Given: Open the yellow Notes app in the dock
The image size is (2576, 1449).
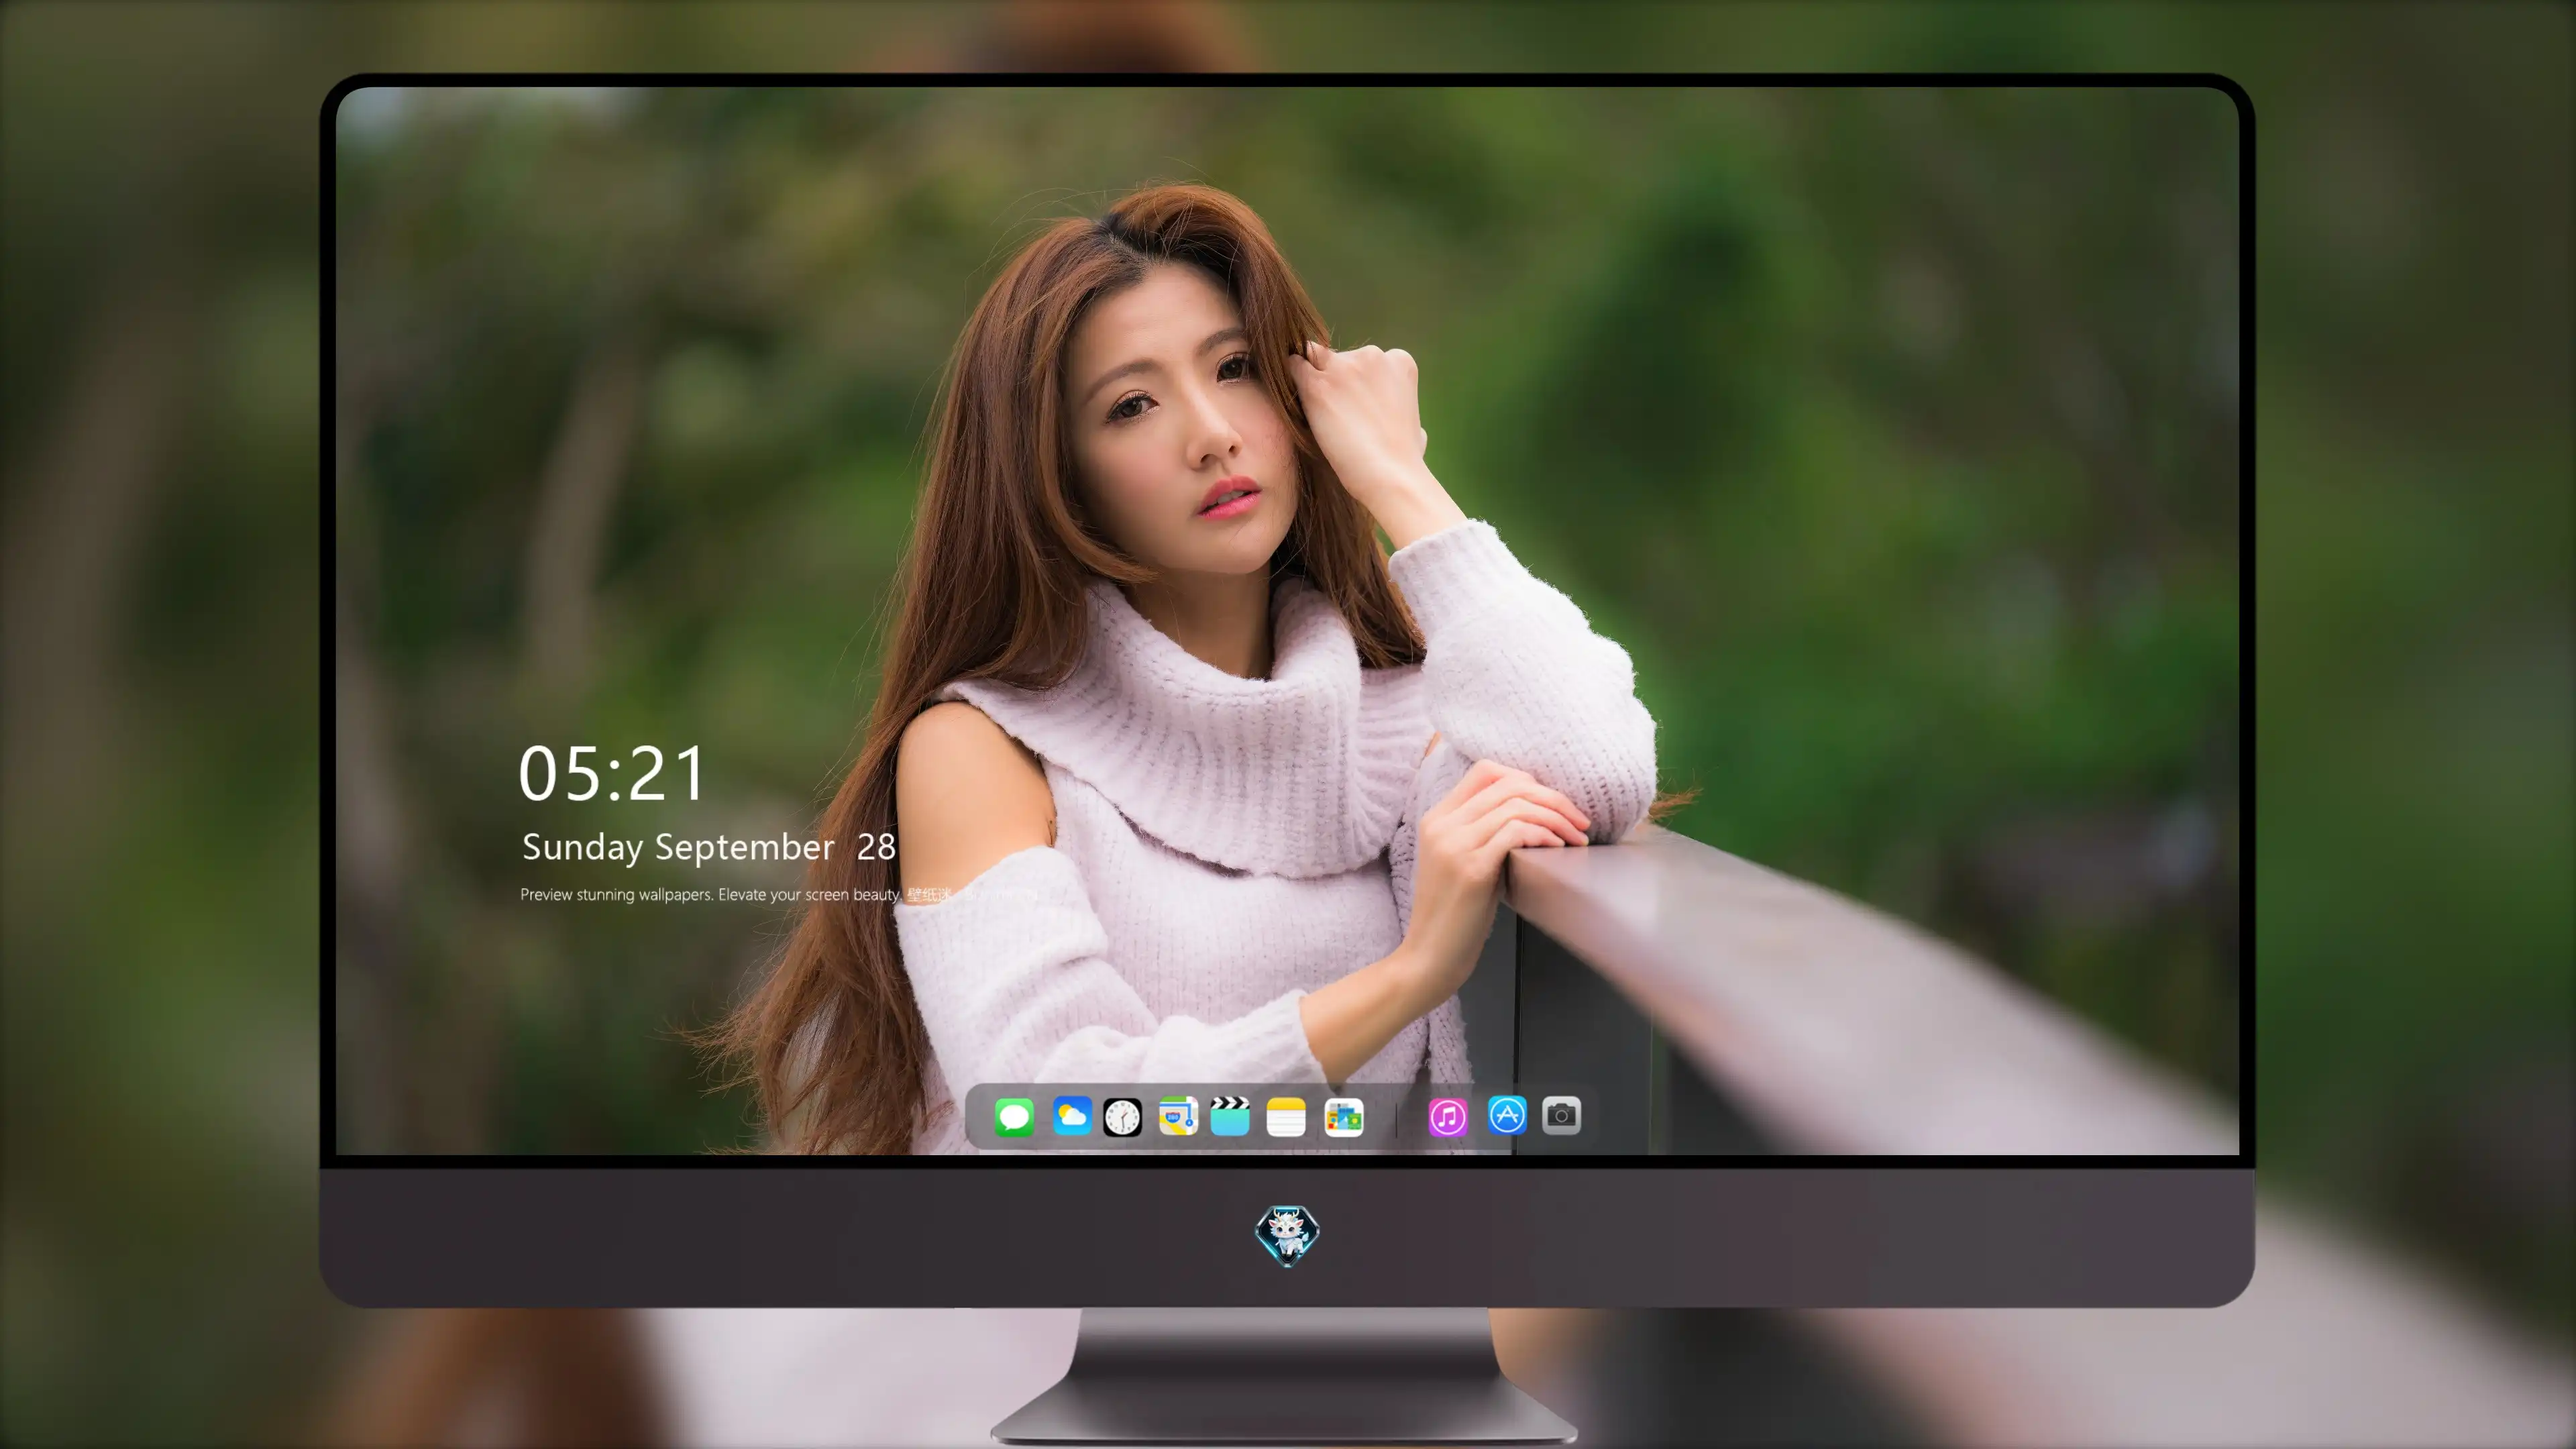Looking at the screenshot, I should point(1286,1117).
